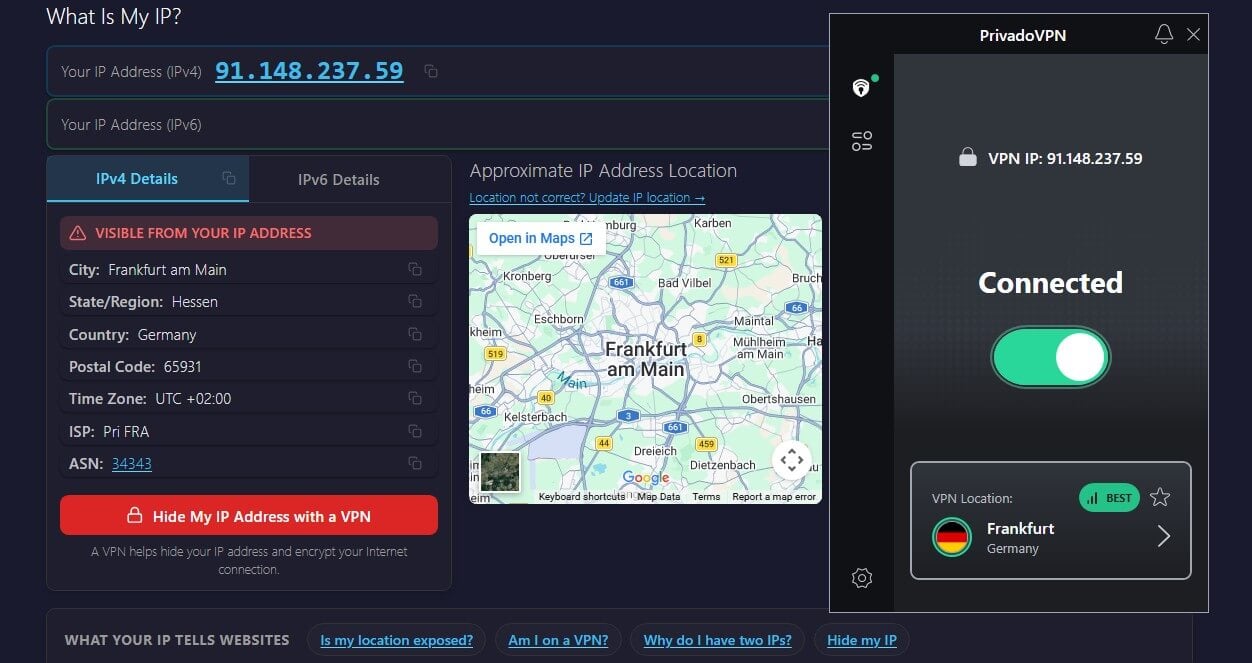Open the ASN 34343 link
The width and height of the screenshot is (1252, 663).
point(132,463)
